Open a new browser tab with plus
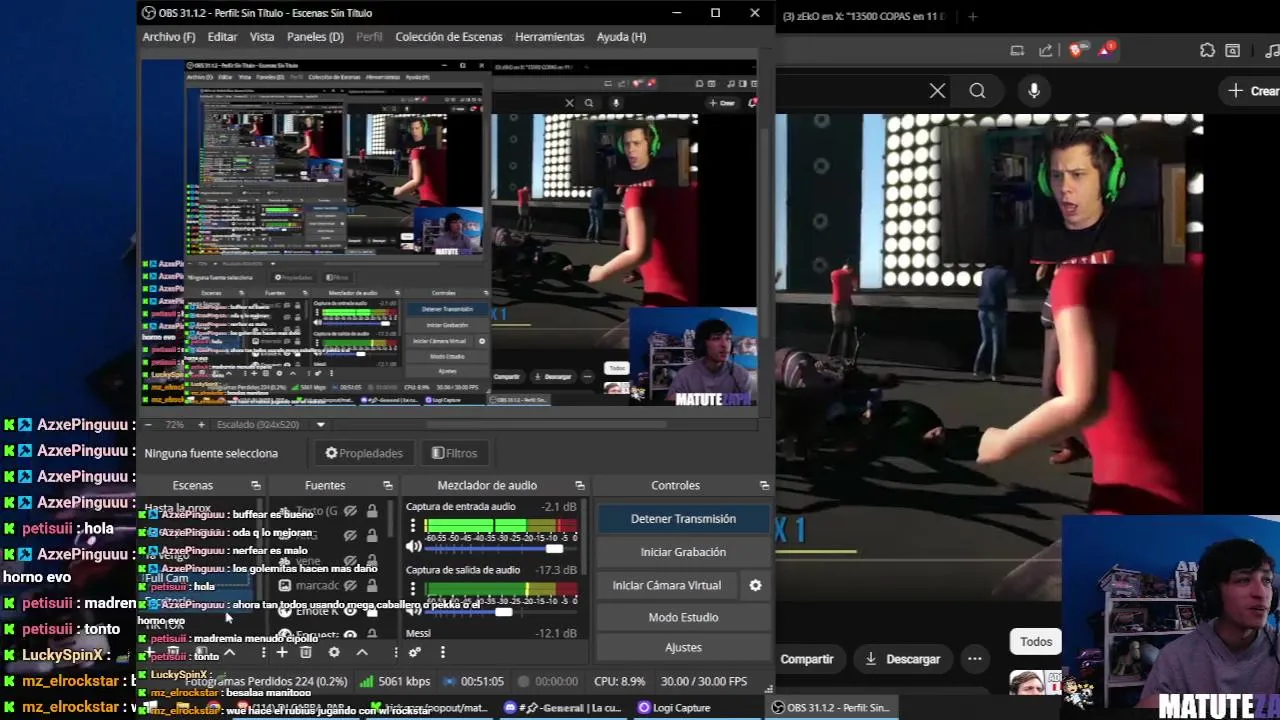Image resolution: width=1280 pixels, height=720 pixels. pyautogui.click(x=972, y=16)
